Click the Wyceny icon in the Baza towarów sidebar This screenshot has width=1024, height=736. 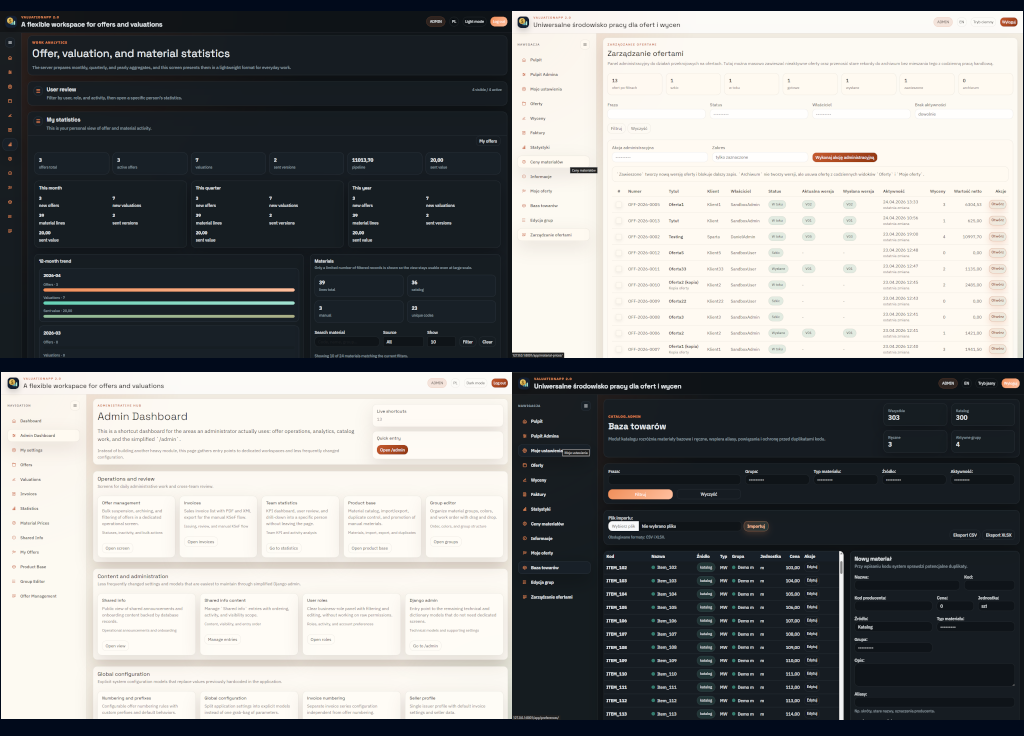(x=524, y=480)
